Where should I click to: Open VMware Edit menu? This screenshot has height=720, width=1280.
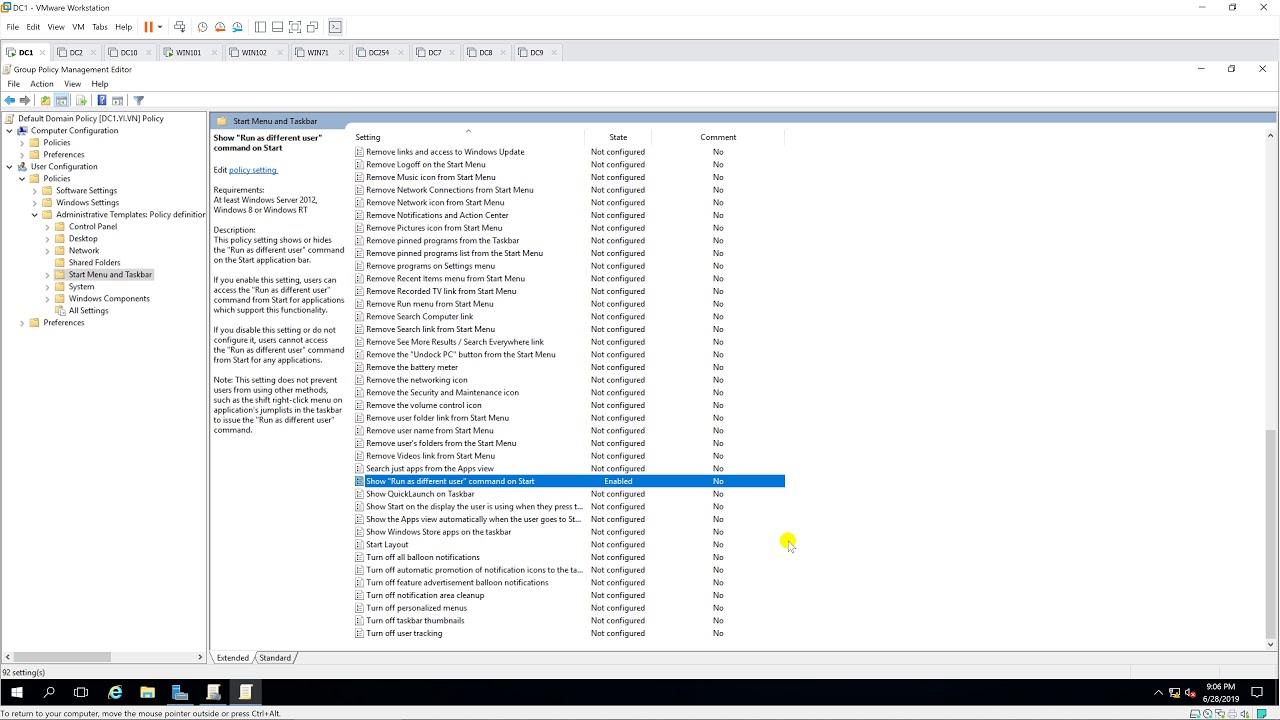pos(33,27)
